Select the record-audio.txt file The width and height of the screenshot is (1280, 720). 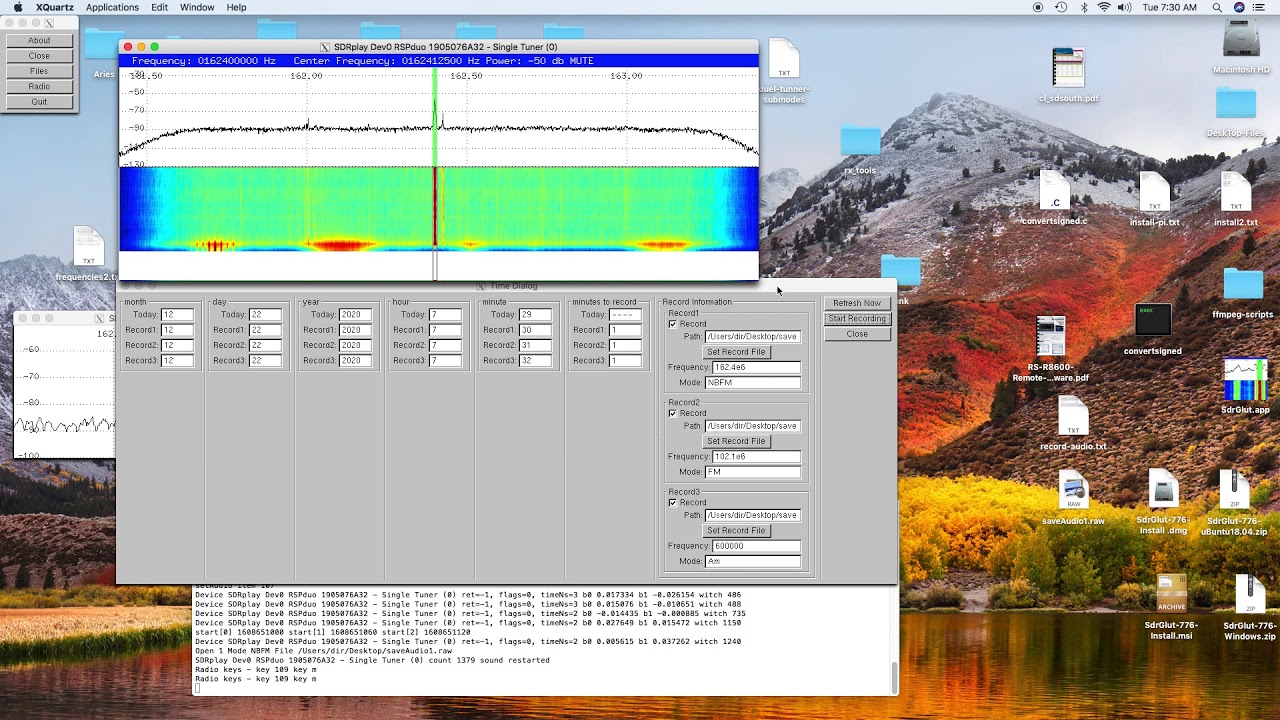1073,417
